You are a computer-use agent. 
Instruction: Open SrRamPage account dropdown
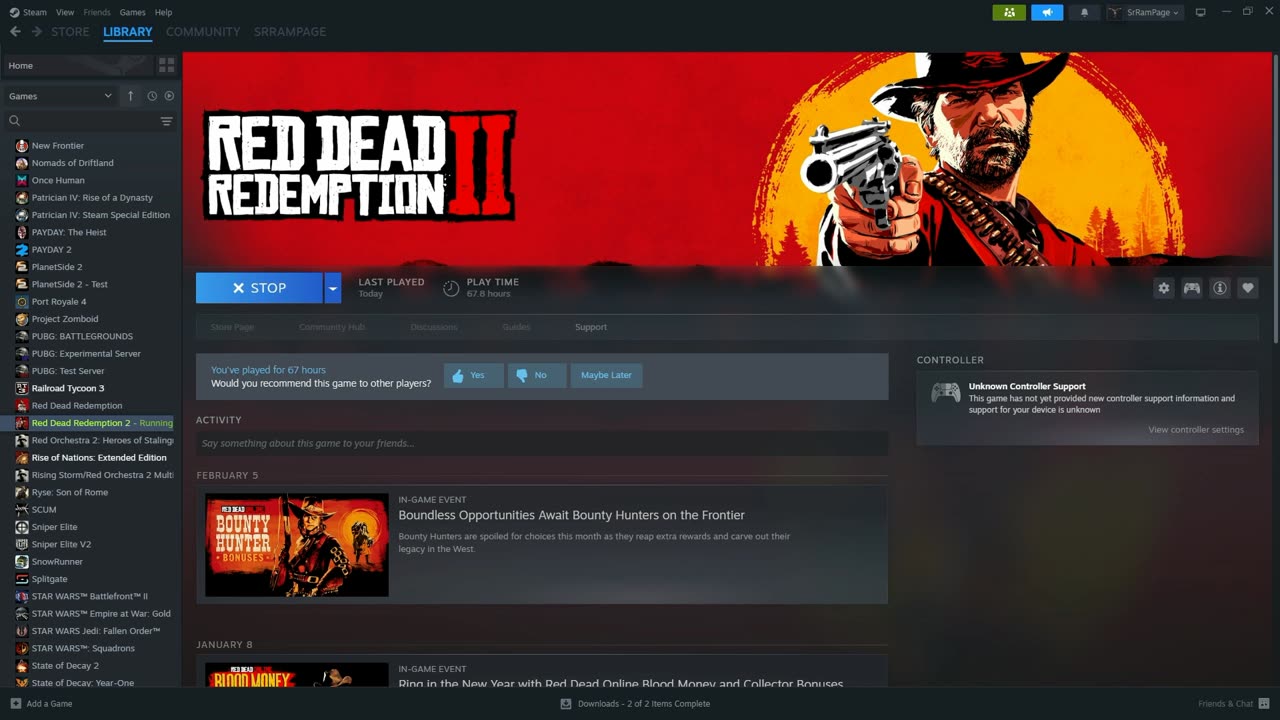(1144, 12)
